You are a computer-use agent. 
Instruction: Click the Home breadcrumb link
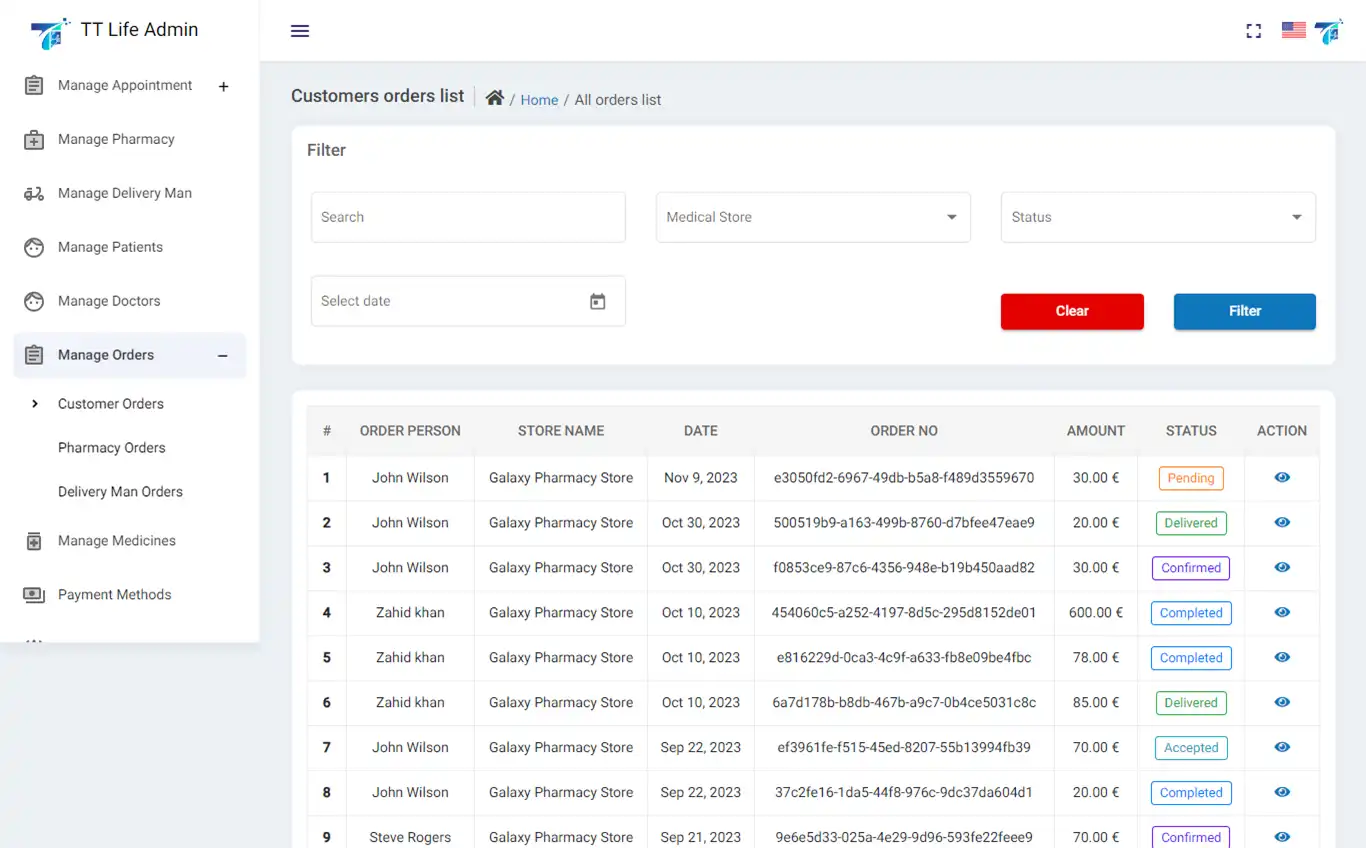[539, 100]
